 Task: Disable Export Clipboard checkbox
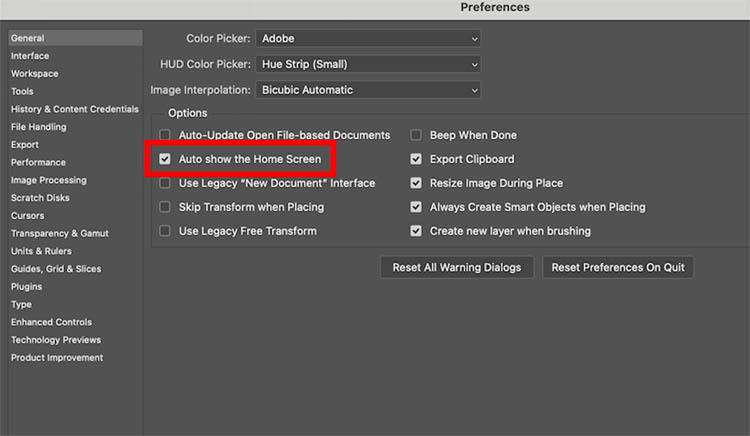tap(416, 159)
